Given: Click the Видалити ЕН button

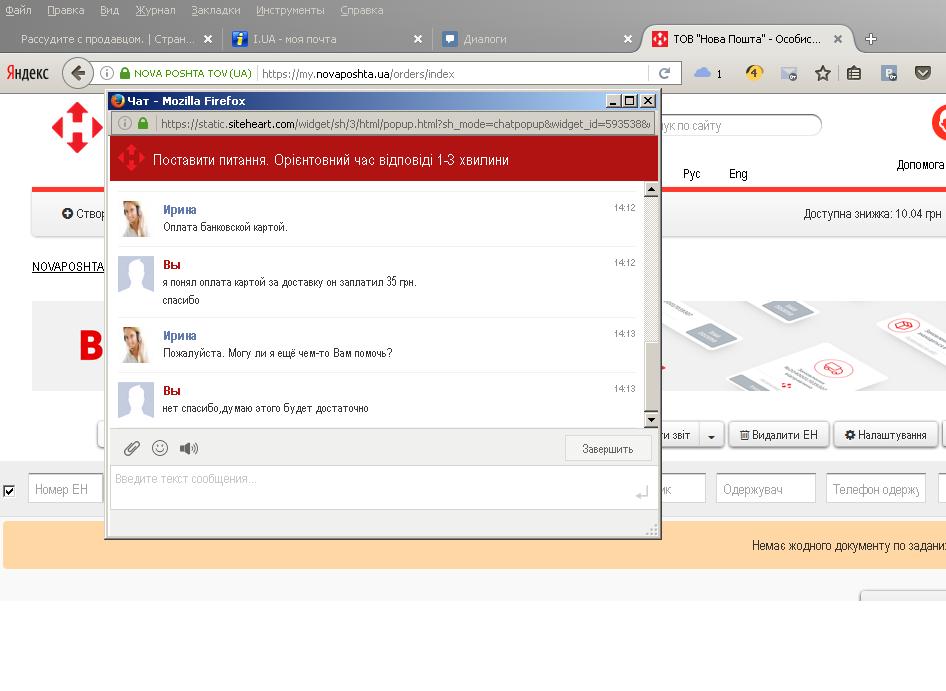Looking at the screenshot, I should click(779, 435).
